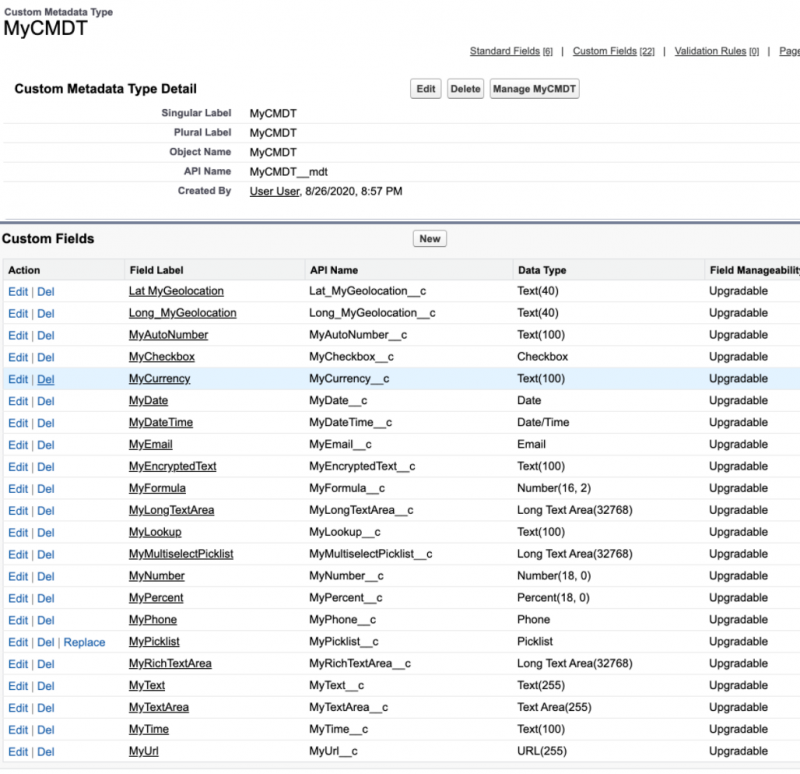The height and width of the screenshot is (774, 800).
Task: Open the MyTextArea field label
Action: [x=159, y=707]
